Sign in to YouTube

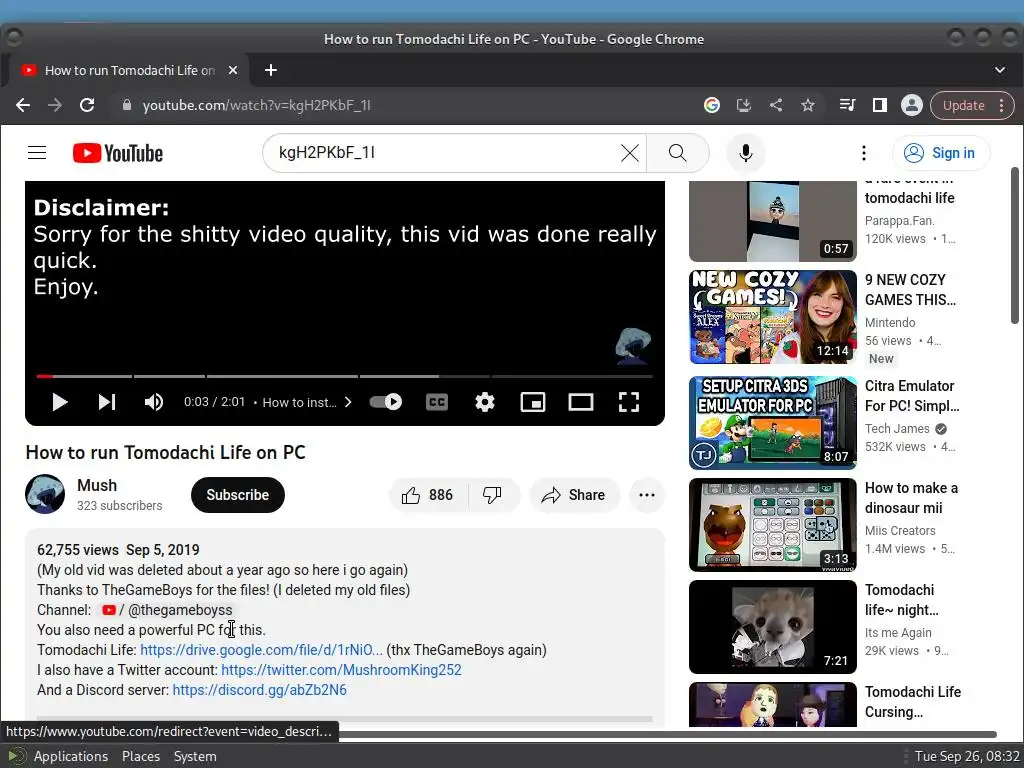941,153
